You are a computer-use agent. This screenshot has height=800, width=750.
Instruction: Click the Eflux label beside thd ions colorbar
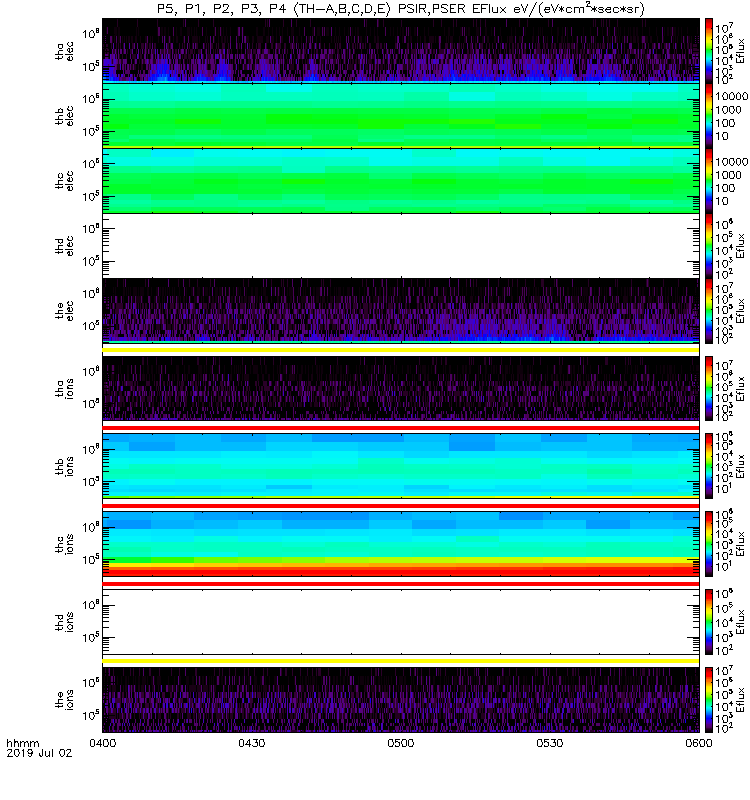(741, 622)
